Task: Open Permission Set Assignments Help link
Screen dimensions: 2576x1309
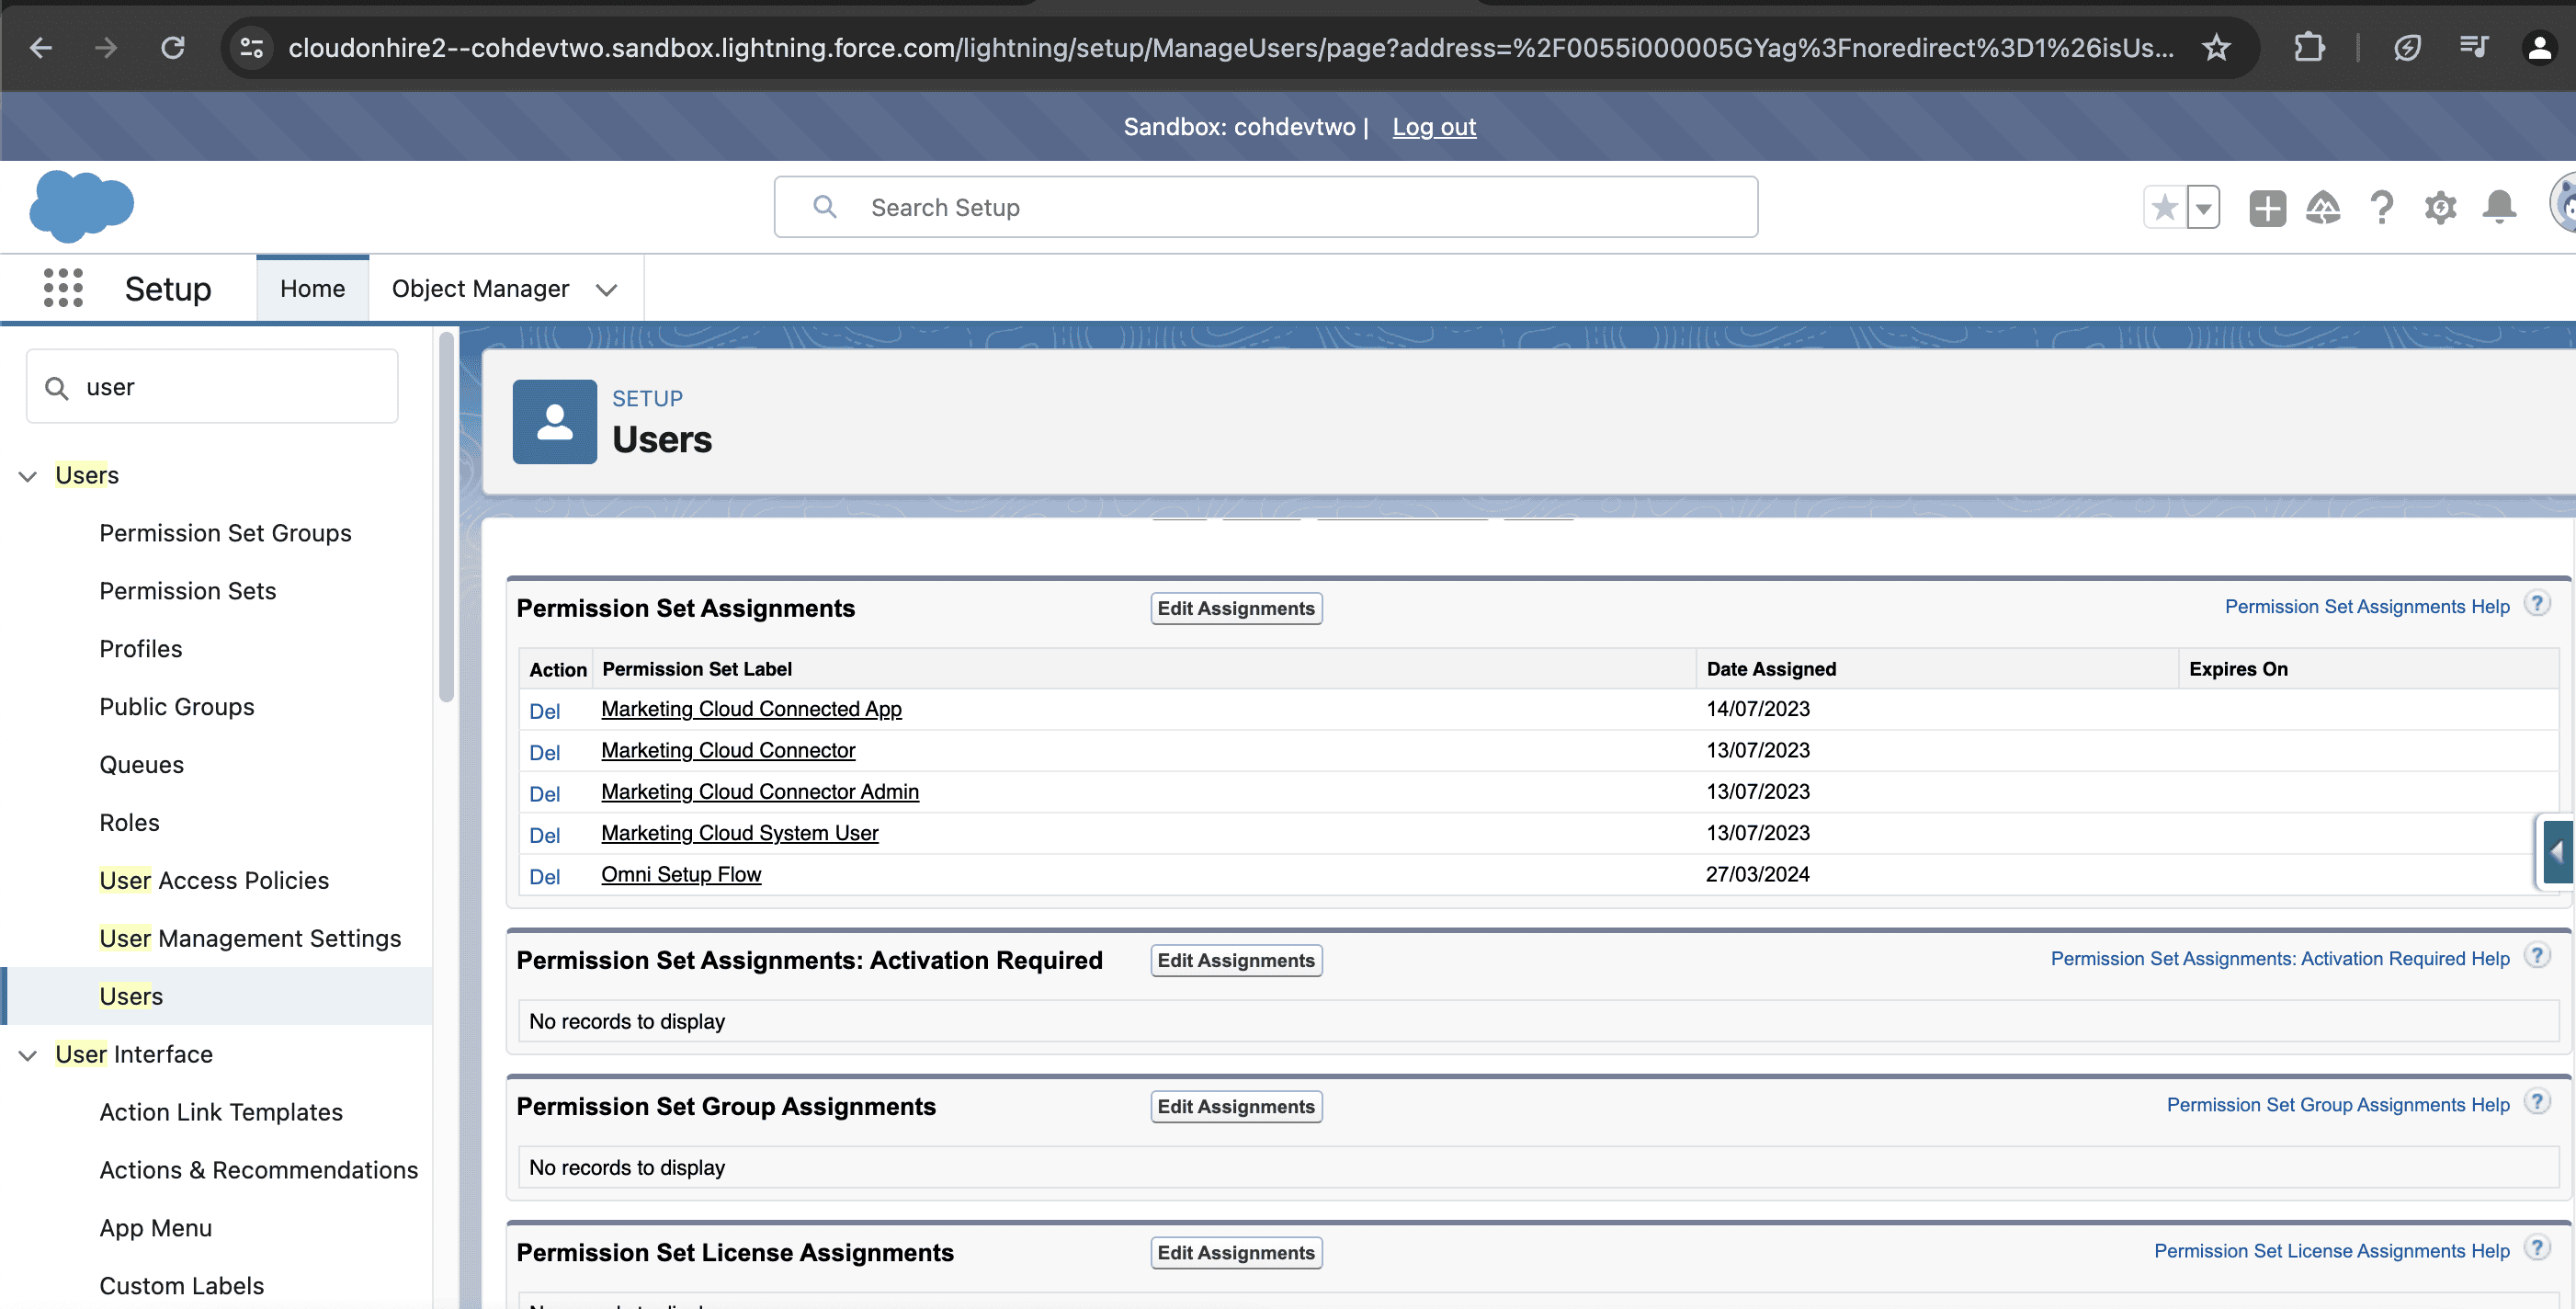Action: [x=2366, y=606]
